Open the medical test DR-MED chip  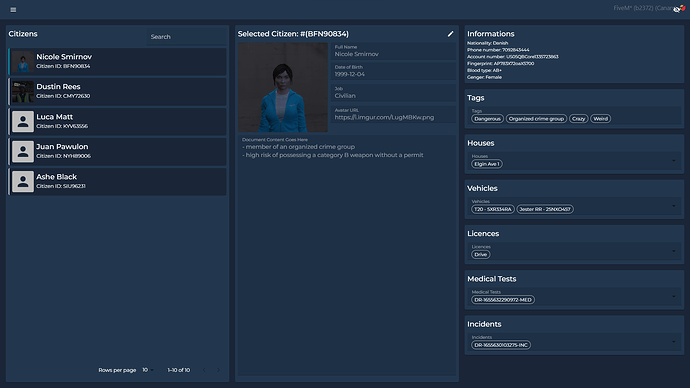click(x=503, y=300)
